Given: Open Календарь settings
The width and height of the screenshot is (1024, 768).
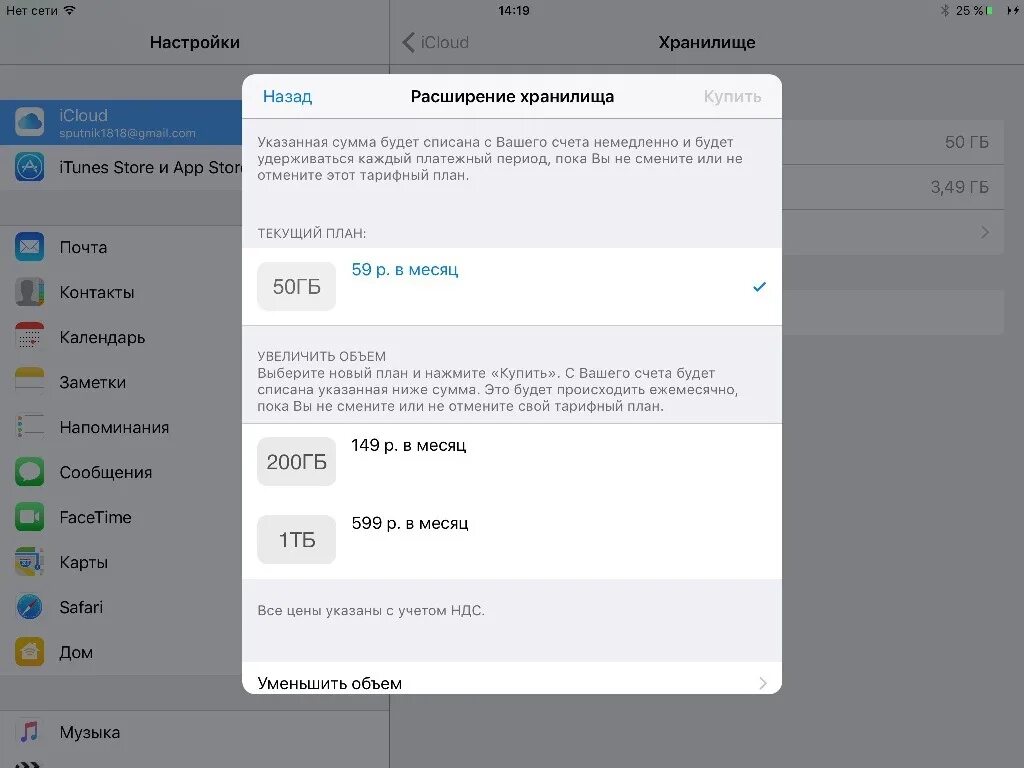Looking at the screenshot, I should tap(121, 337).
